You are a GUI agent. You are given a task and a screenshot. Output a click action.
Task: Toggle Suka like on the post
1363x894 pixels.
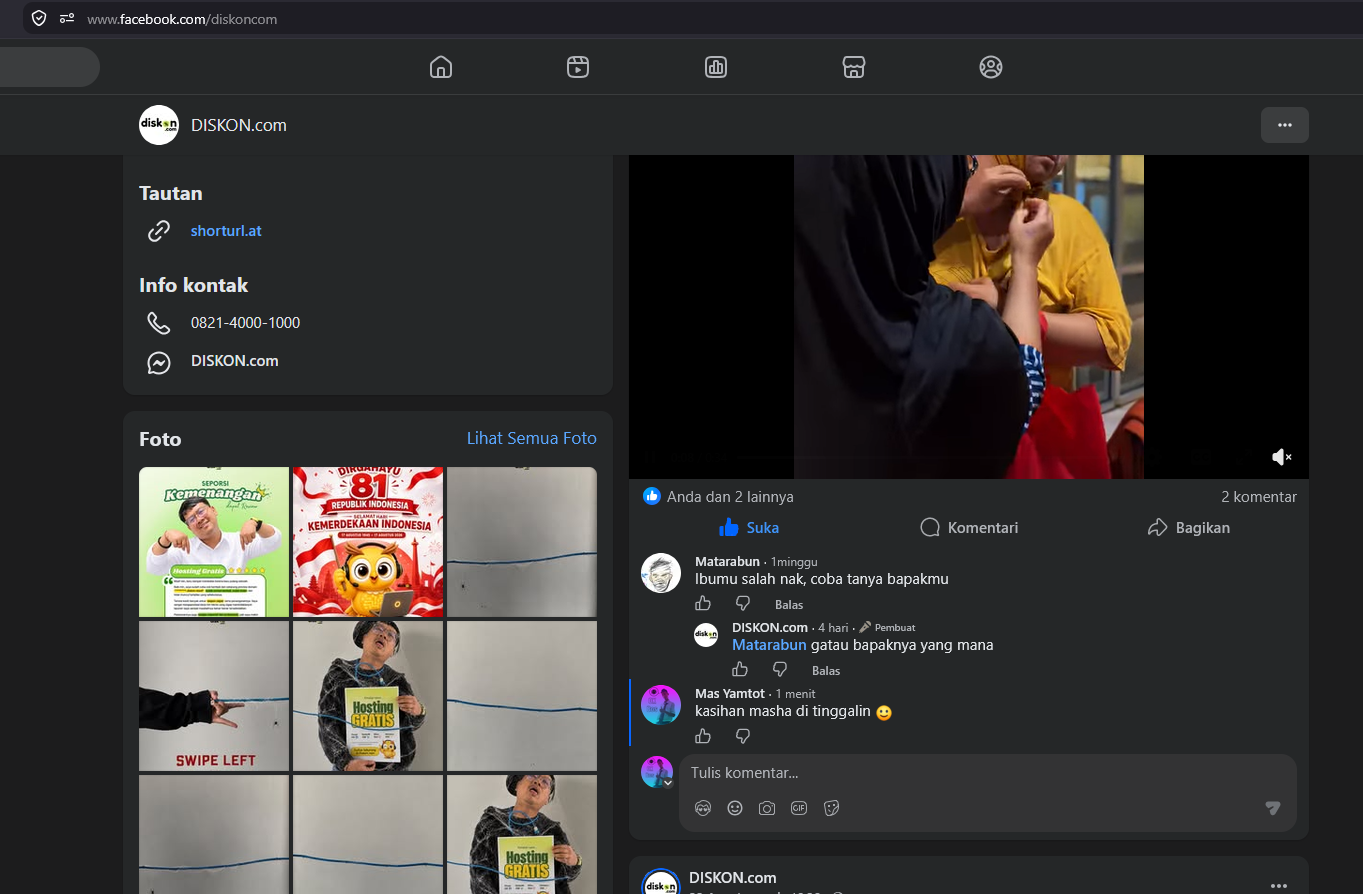pyautogui.click(x=749, y=527)
